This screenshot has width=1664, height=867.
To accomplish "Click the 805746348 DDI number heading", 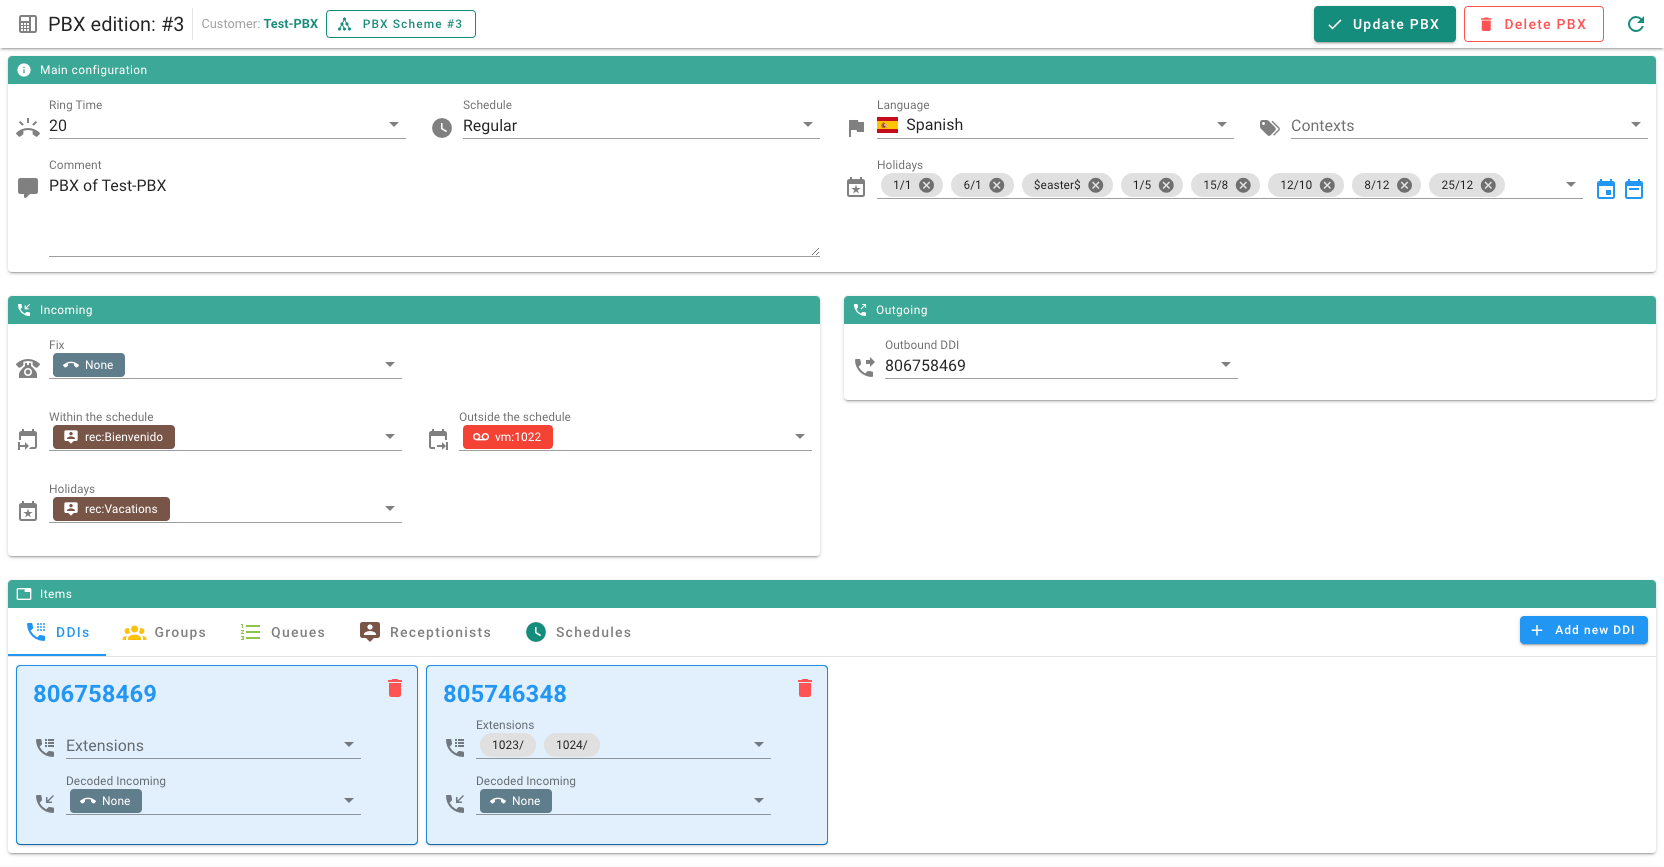I will (505, 694).
